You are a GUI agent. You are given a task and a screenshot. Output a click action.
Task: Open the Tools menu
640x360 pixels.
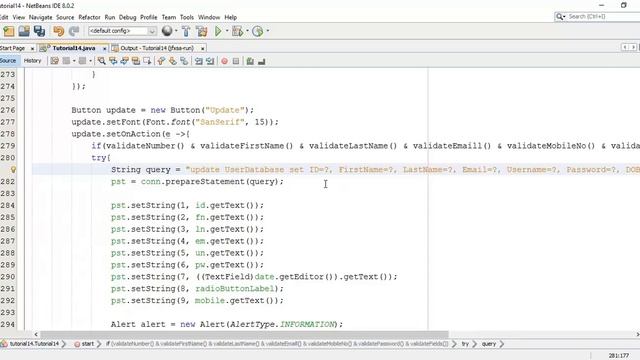187,17
